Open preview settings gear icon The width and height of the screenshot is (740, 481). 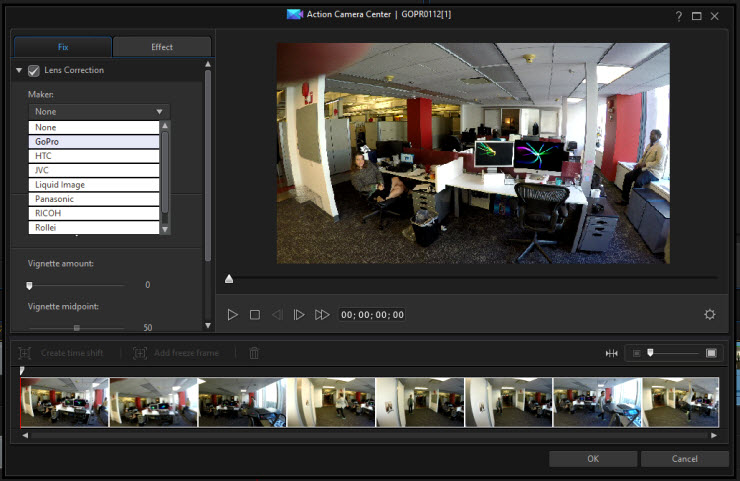pyautogui.click(x=710, y=314)
